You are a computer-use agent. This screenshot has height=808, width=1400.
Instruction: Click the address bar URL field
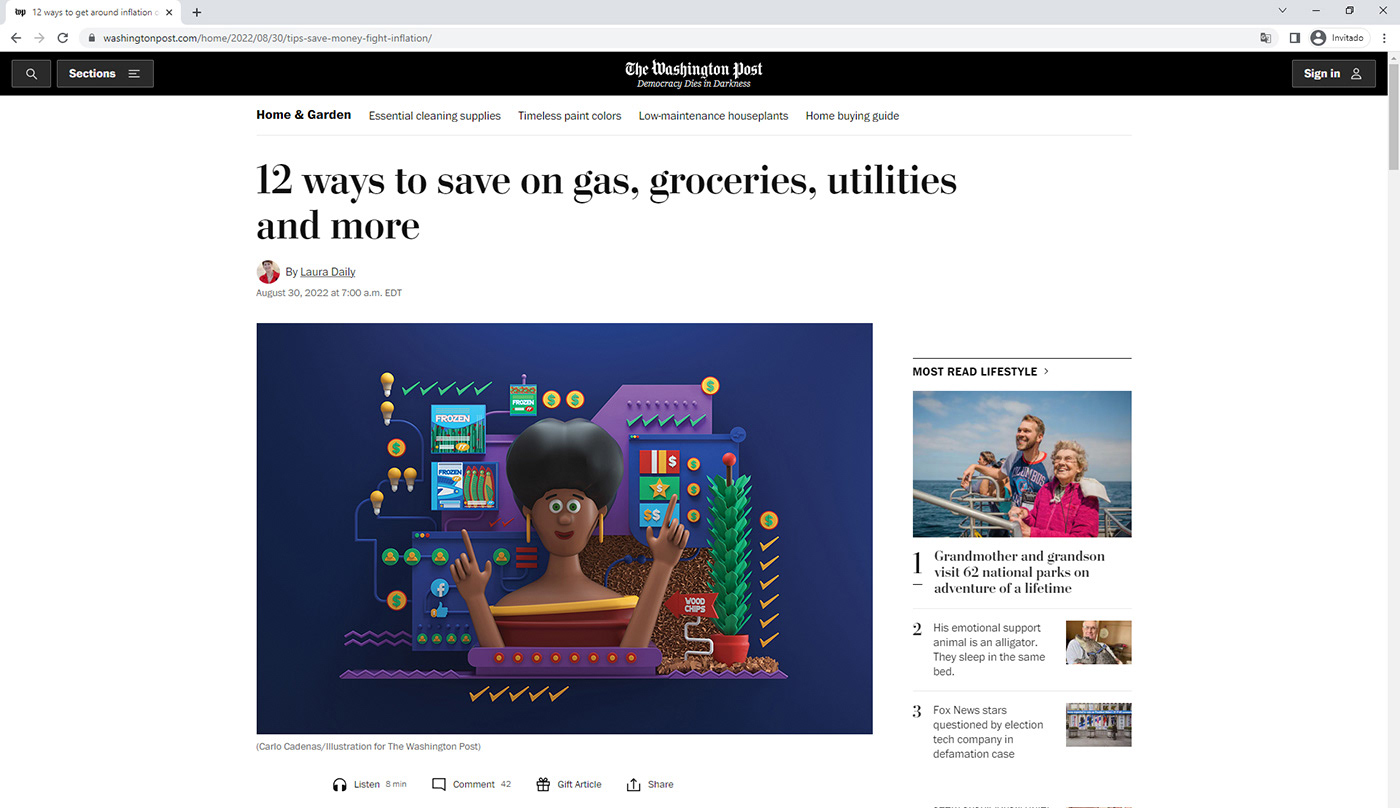[660, 38]
